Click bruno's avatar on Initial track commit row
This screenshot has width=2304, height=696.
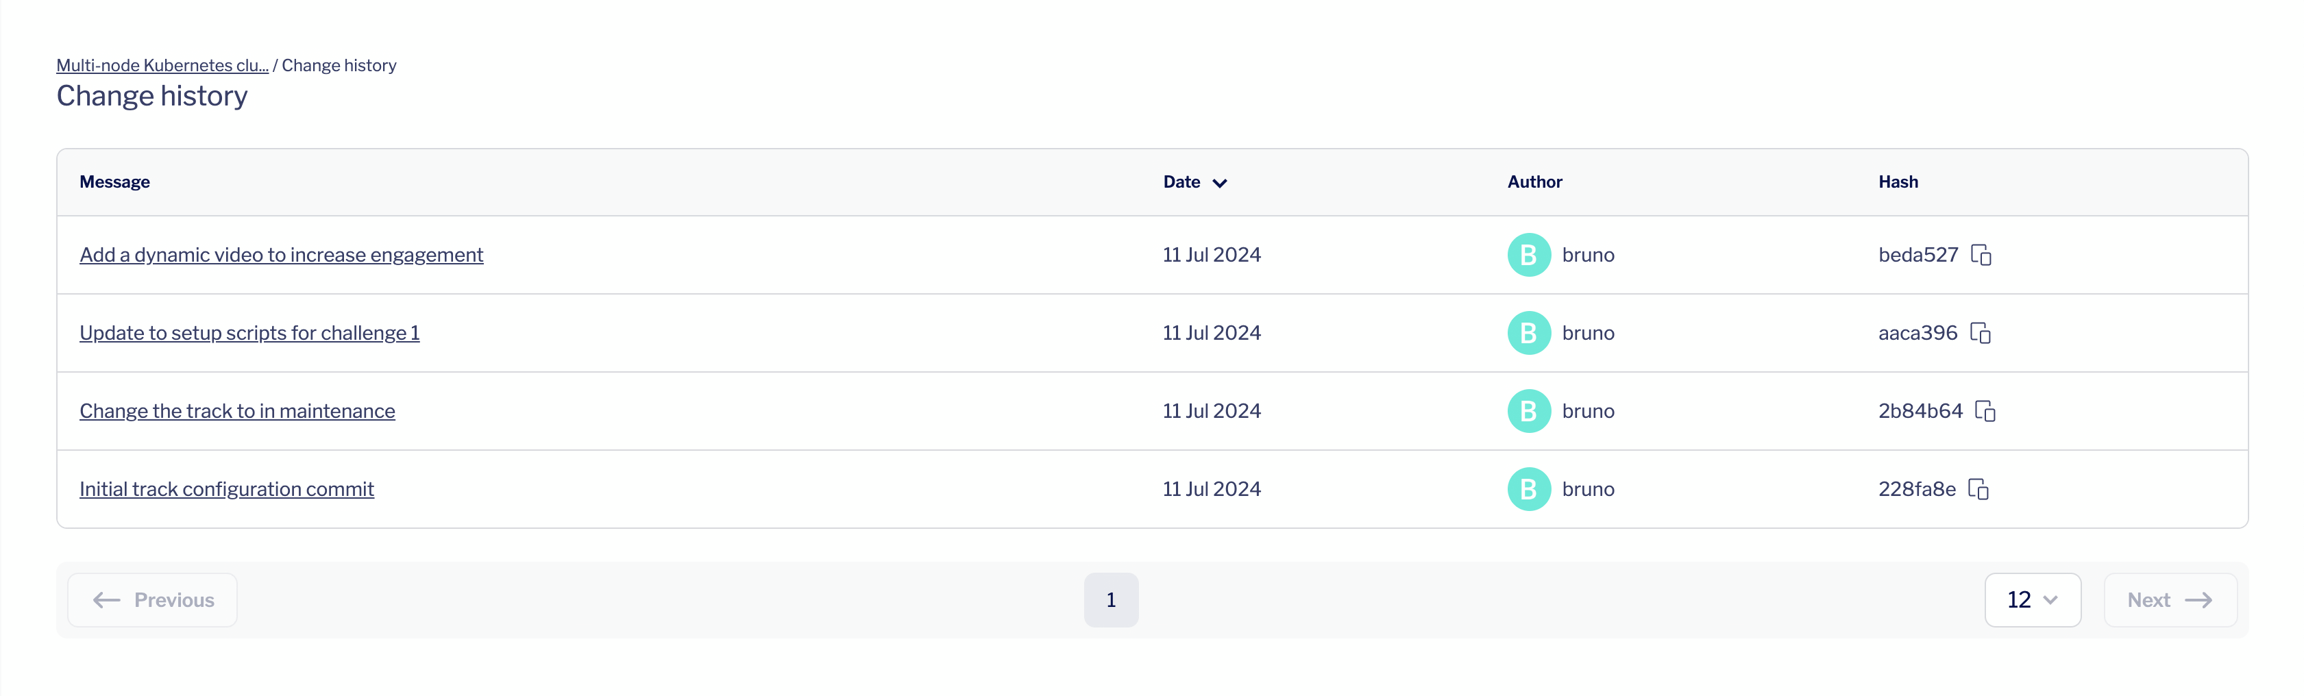point(1528,489)
